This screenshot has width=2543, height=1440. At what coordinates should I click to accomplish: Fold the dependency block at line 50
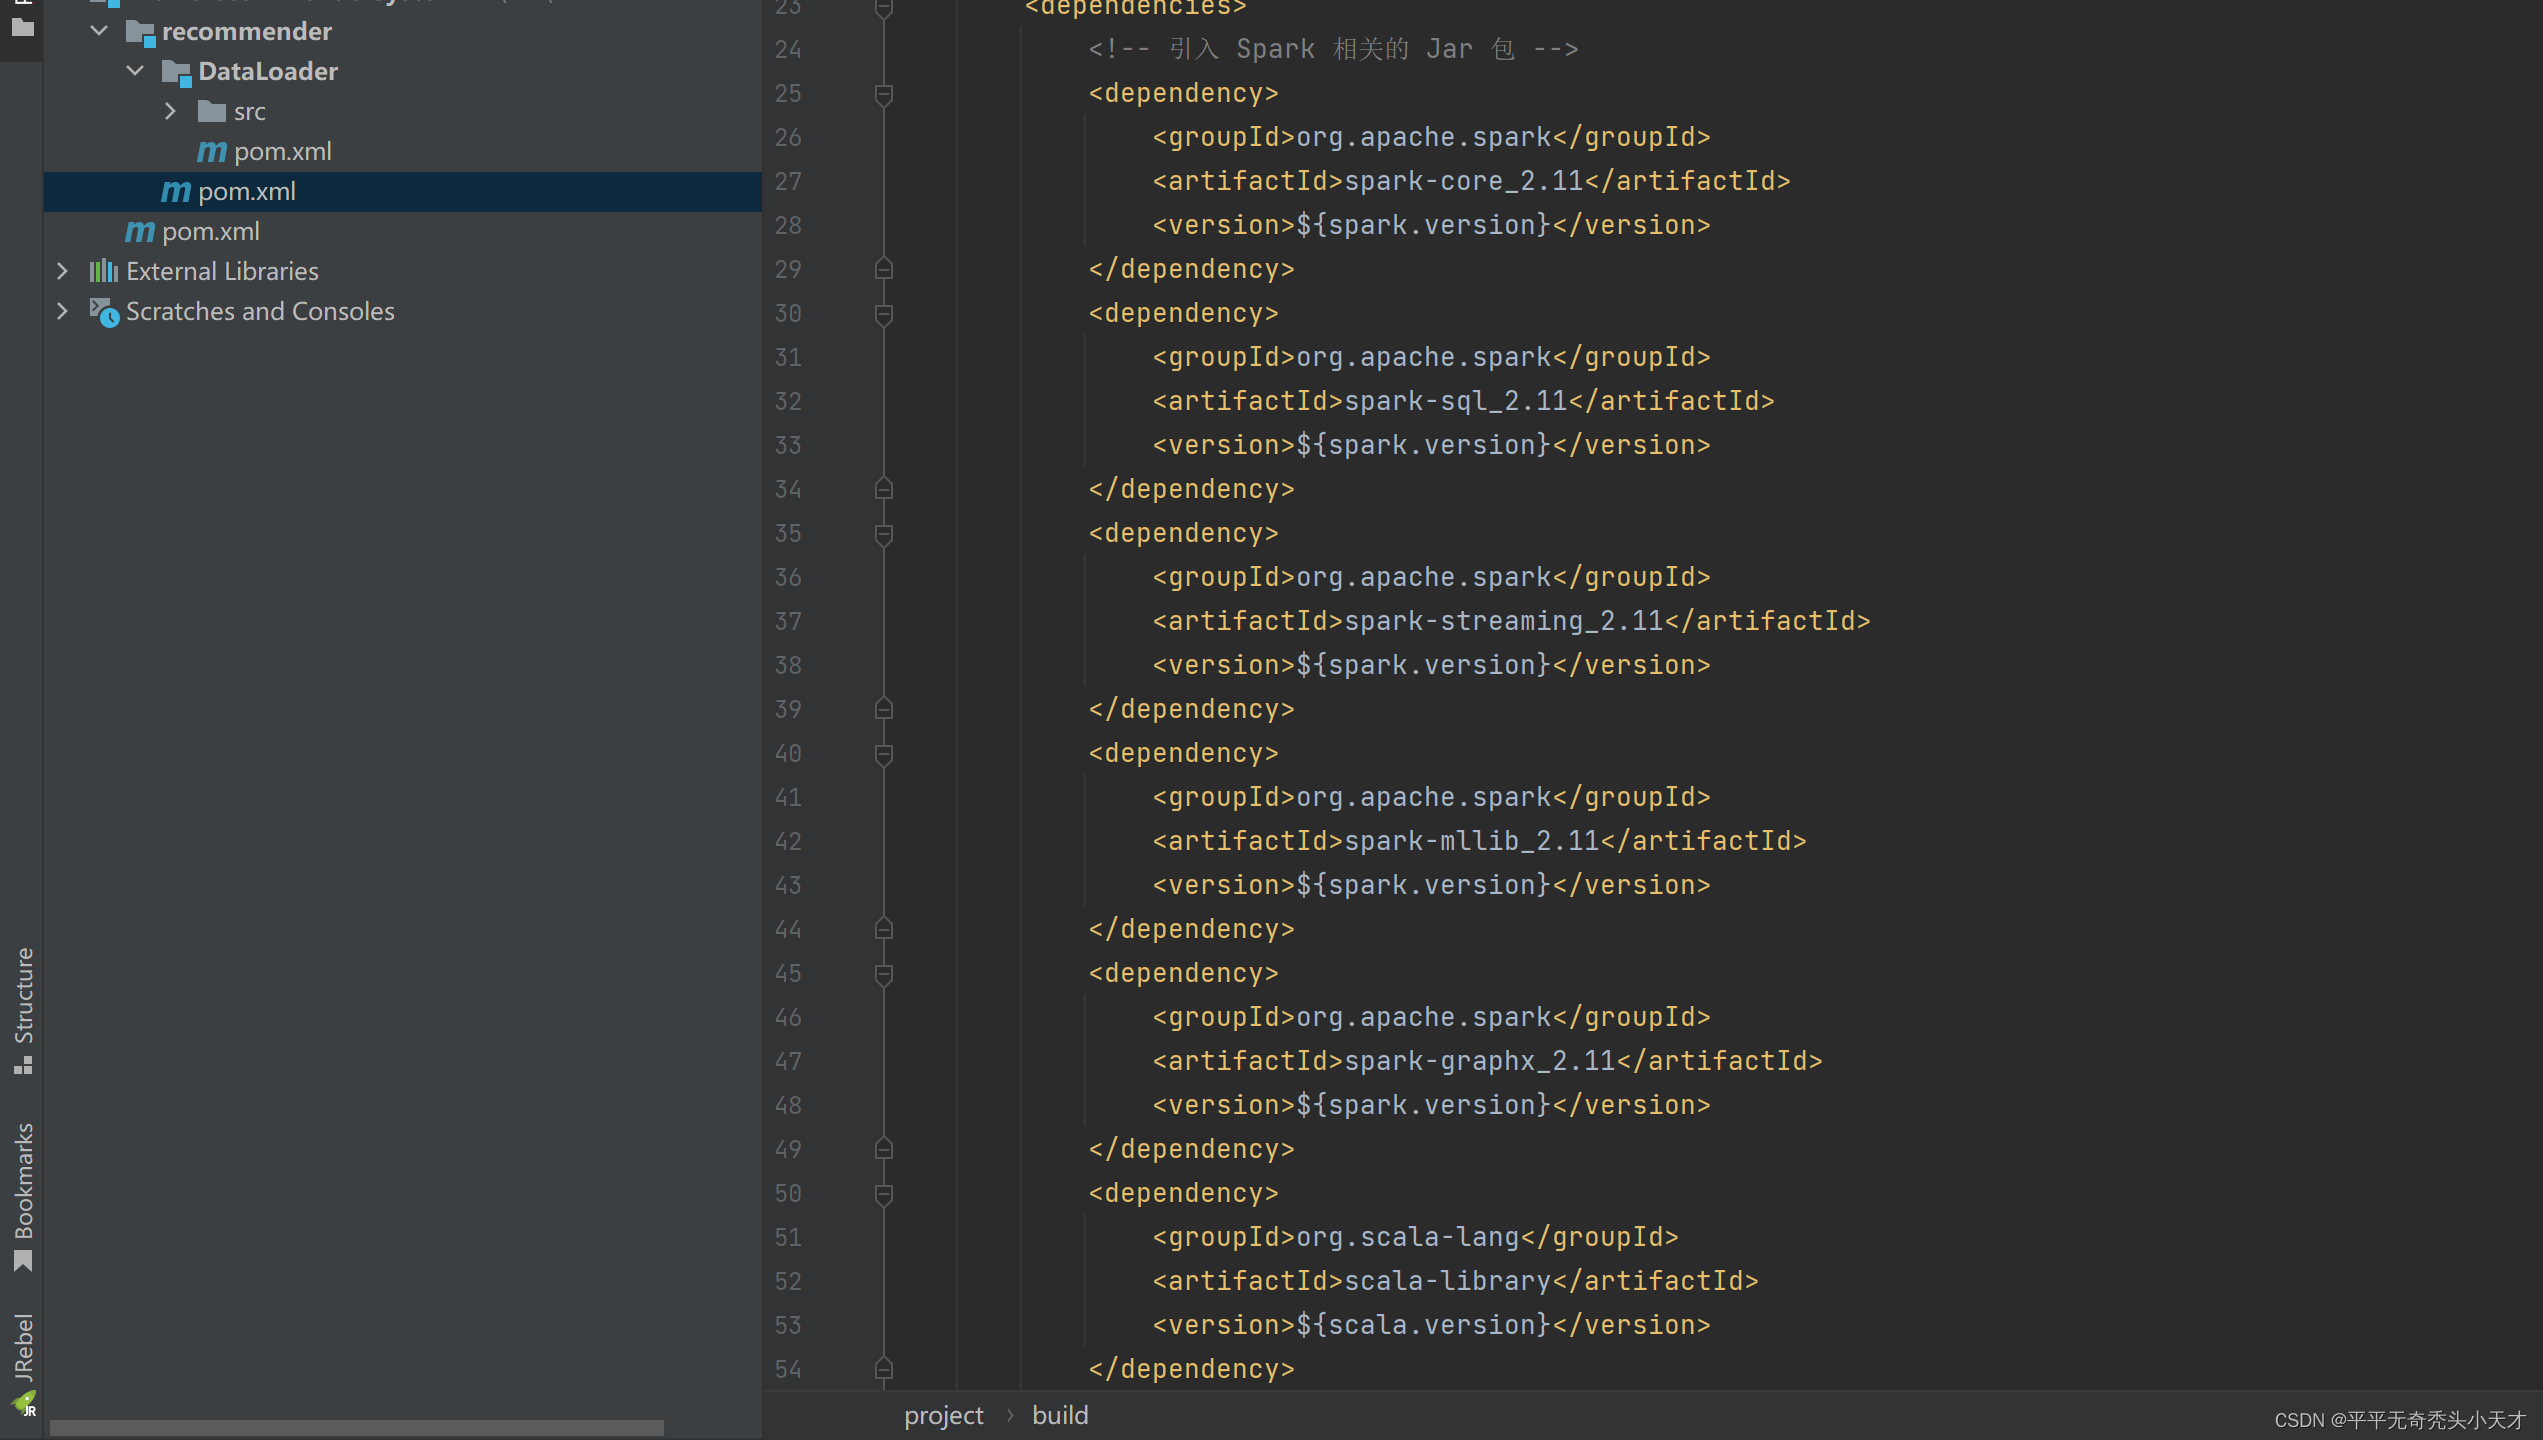tap(883, 1194)
